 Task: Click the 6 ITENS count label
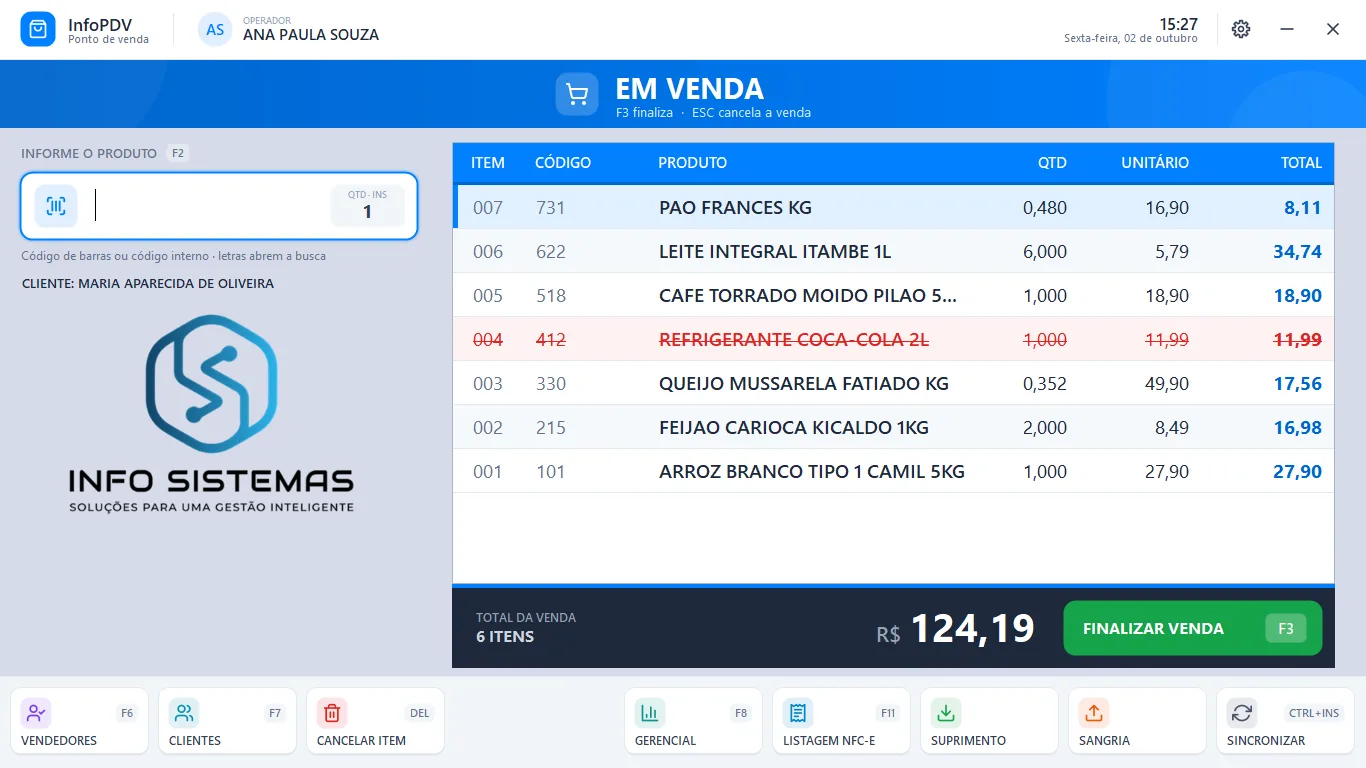pyautogui.click(x=505, y=637)
